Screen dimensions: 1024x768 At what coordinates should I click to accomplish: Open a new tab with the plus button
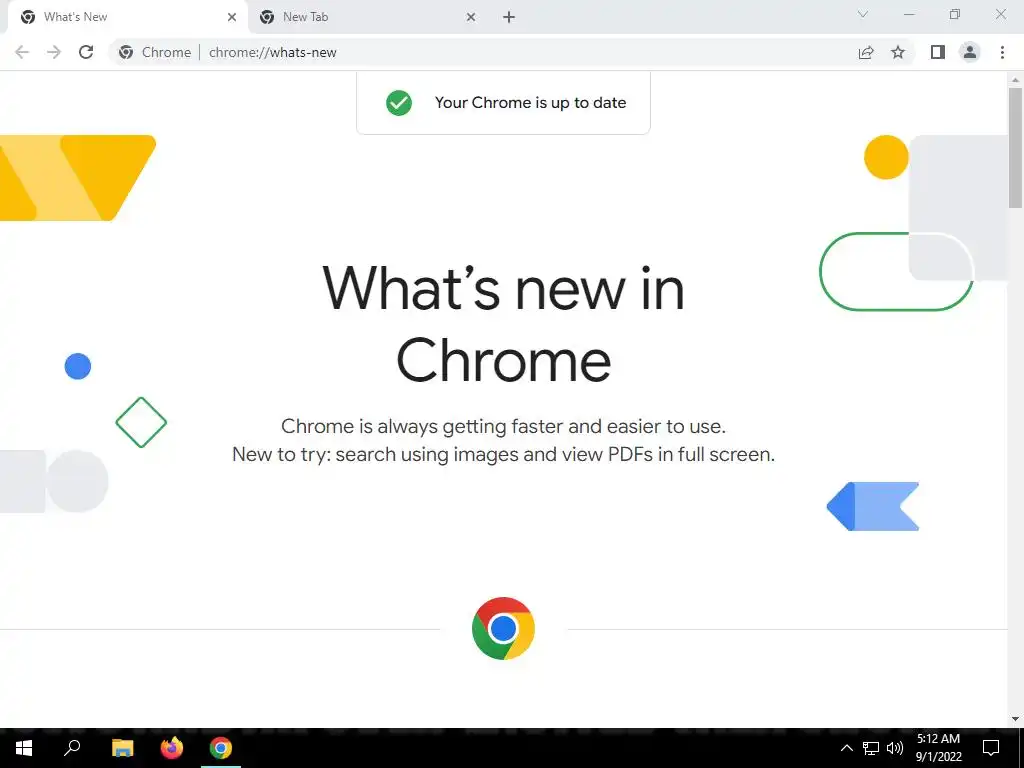point(509,18)
